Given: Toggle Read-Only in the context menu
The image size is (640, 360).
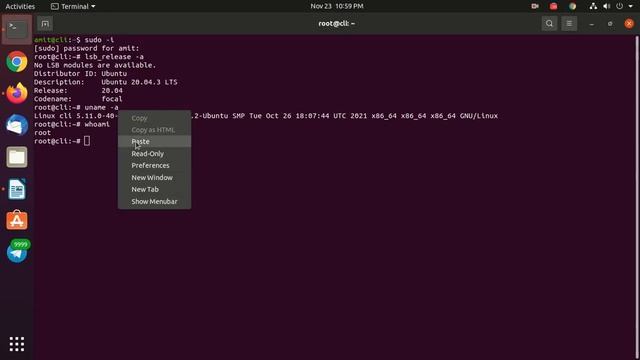Looking at the screenshot, I should 154,153.
